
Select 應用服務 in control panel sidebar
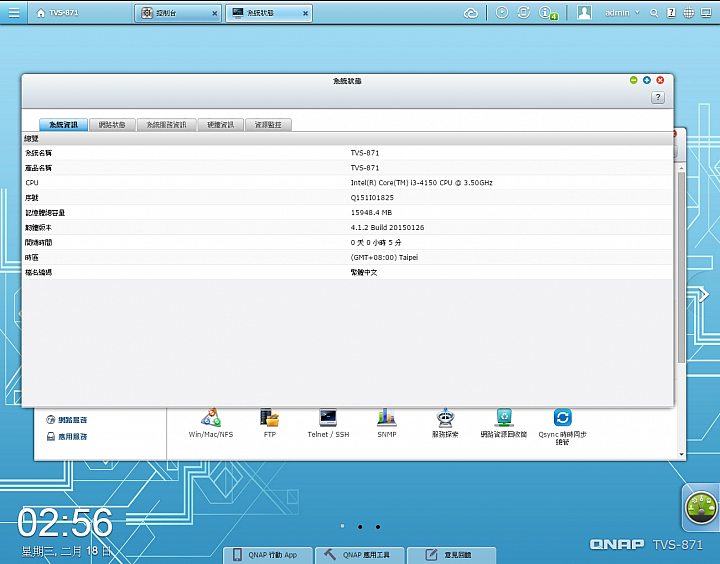click(x=67, y=436)
